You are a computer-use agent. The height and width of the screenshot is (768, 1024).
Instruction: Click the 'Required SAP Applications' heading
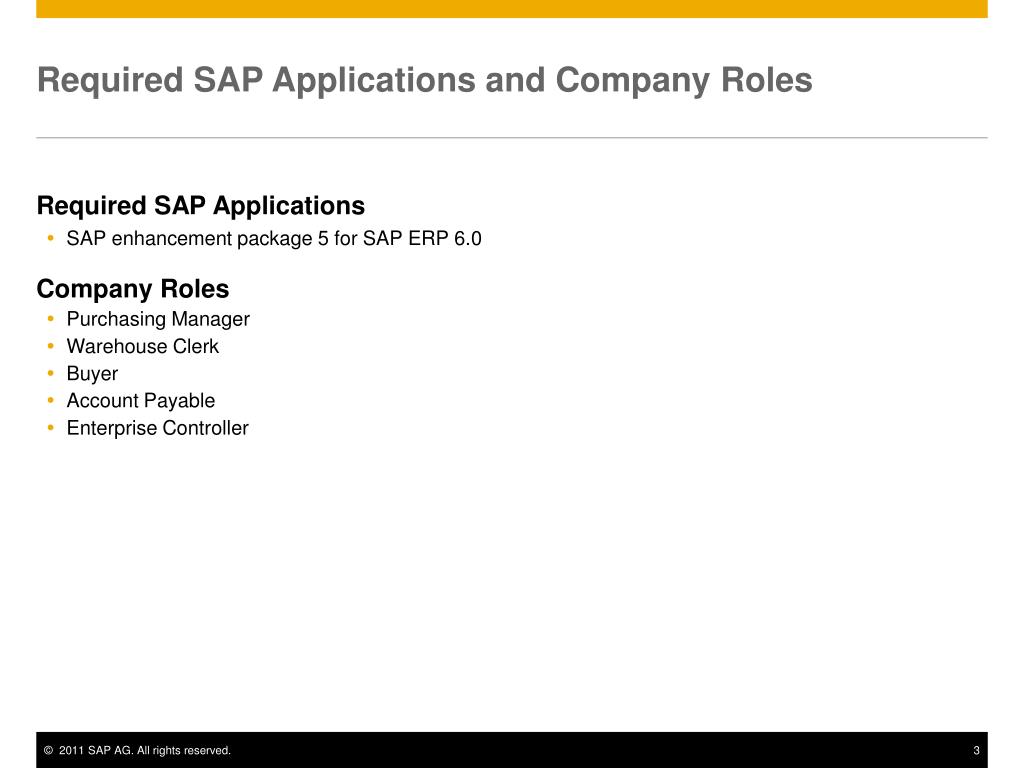[200, 206]
